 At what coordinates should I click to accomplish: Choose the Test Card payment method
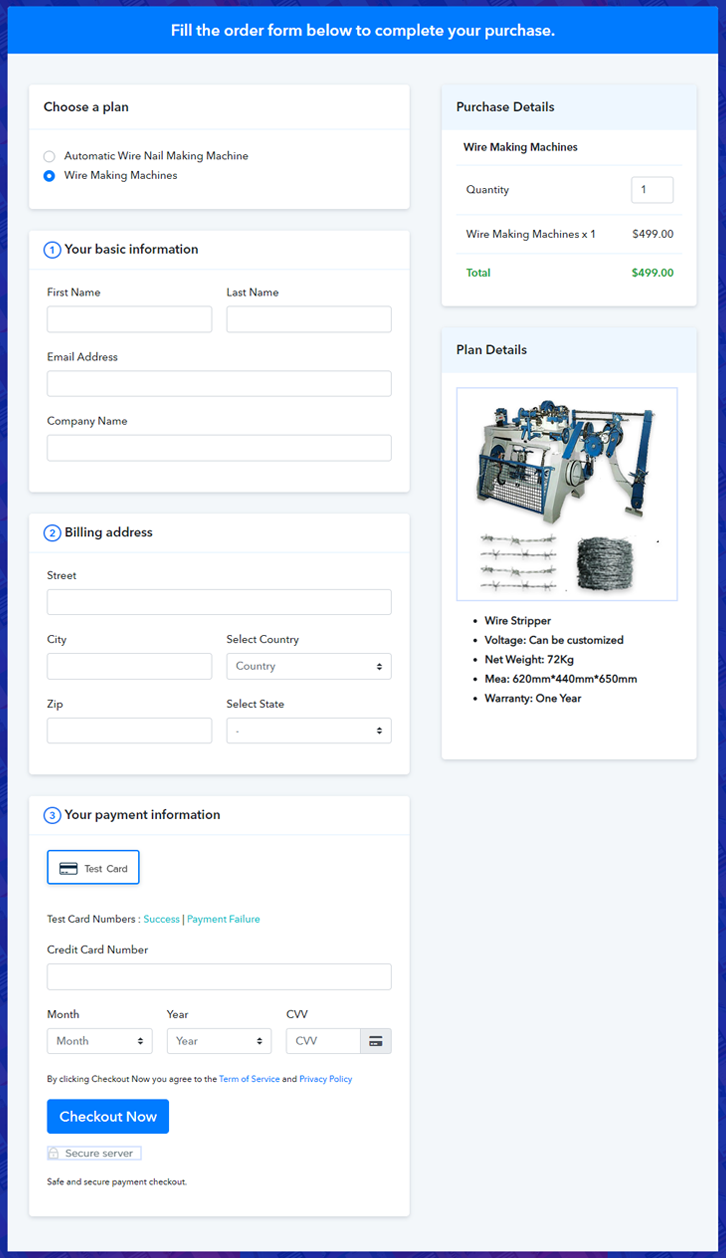(x=93, y=868)
